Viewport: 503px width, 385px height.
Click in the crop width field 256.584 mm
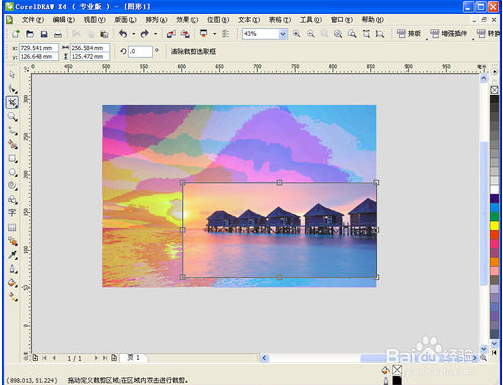90,48
